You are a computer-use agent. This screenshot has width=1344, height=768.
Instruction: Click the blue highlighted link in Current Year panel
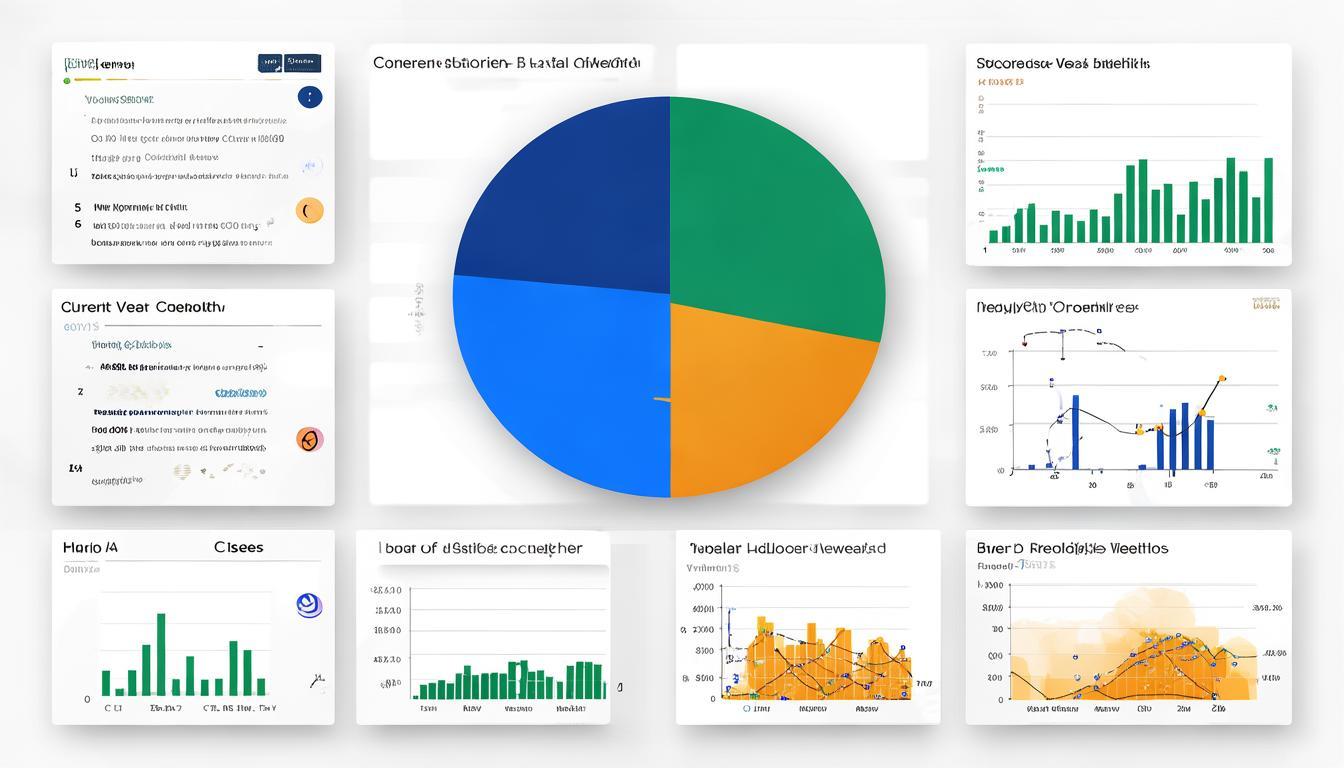pos(240,393)
